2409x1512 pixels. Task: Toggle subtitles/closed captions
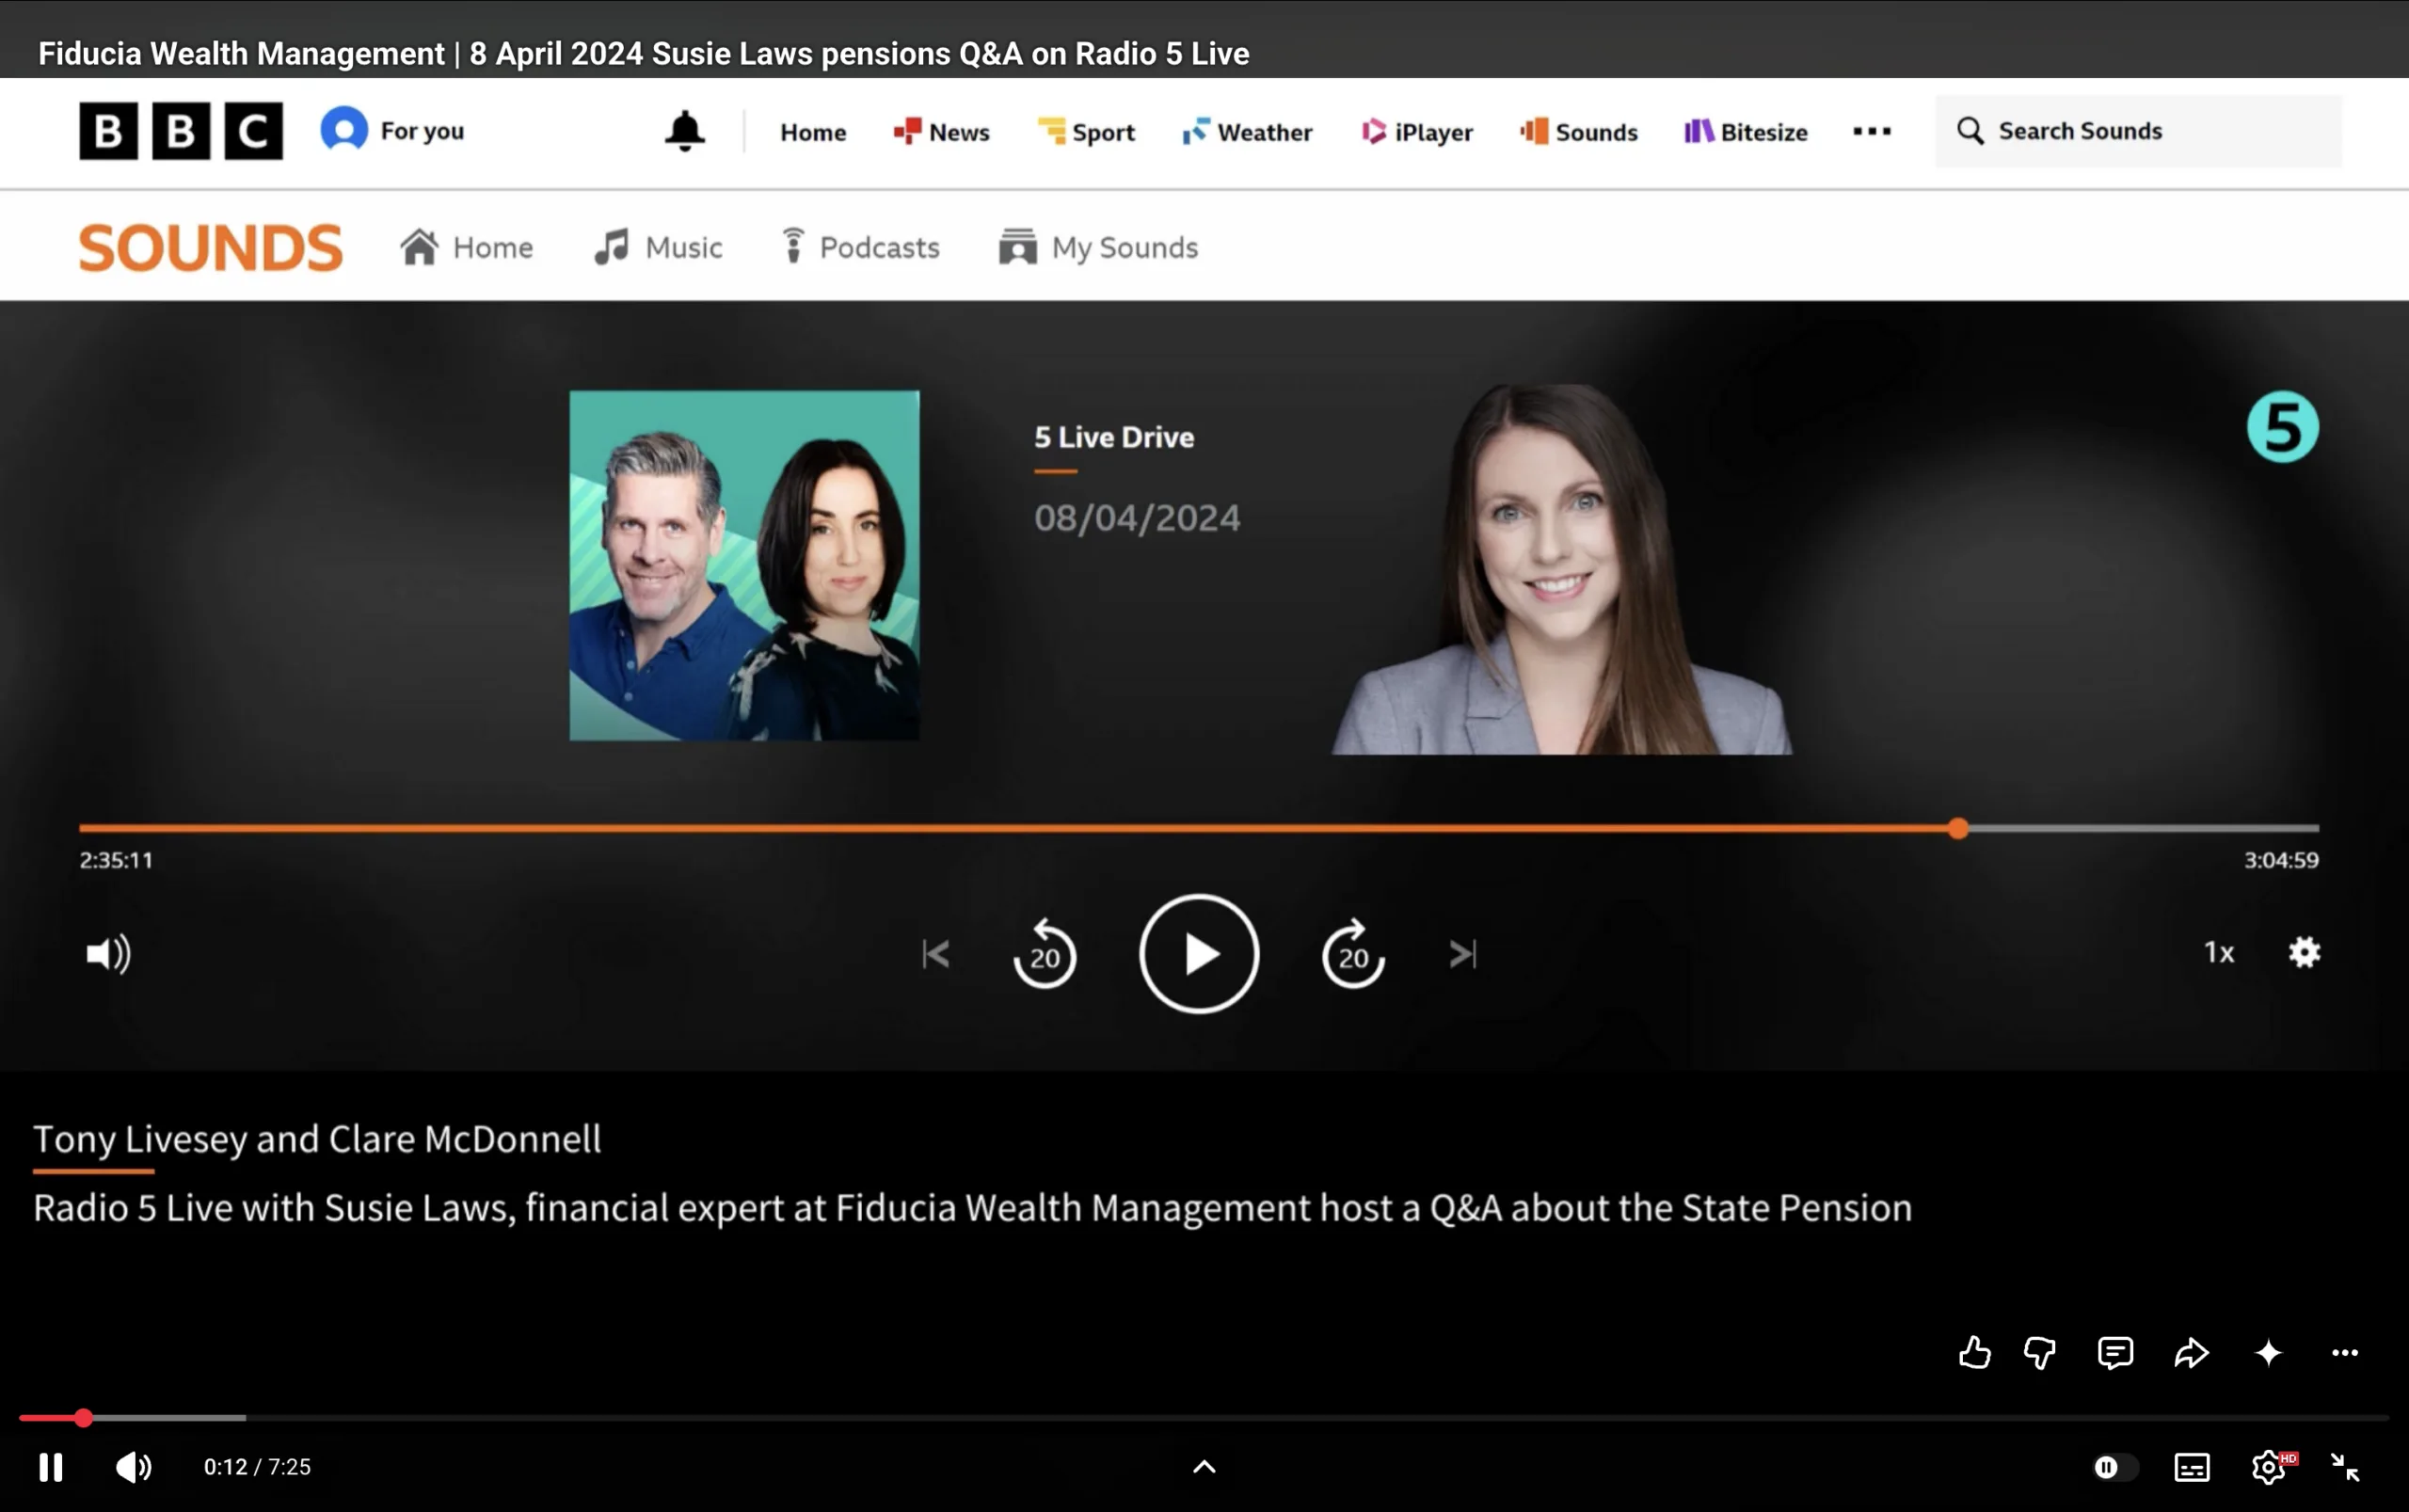tap(2192, 1467)
